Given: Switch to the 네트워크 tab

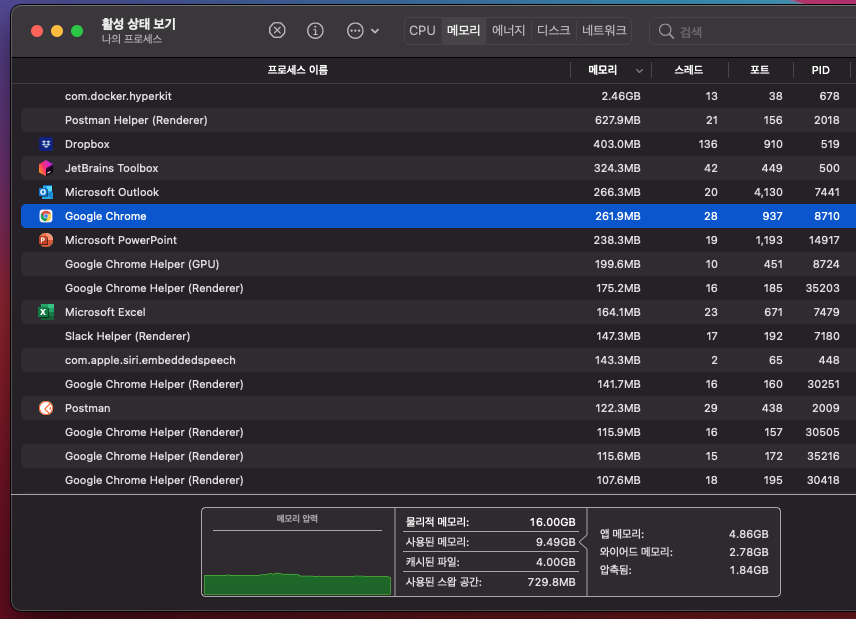Looking at the screenshot, I should (x=604, y=31).
